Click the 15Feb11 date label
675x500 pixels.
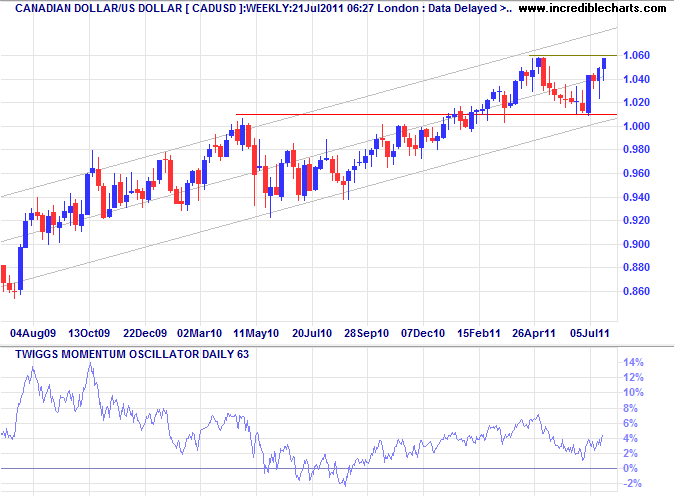pos(479,333)
